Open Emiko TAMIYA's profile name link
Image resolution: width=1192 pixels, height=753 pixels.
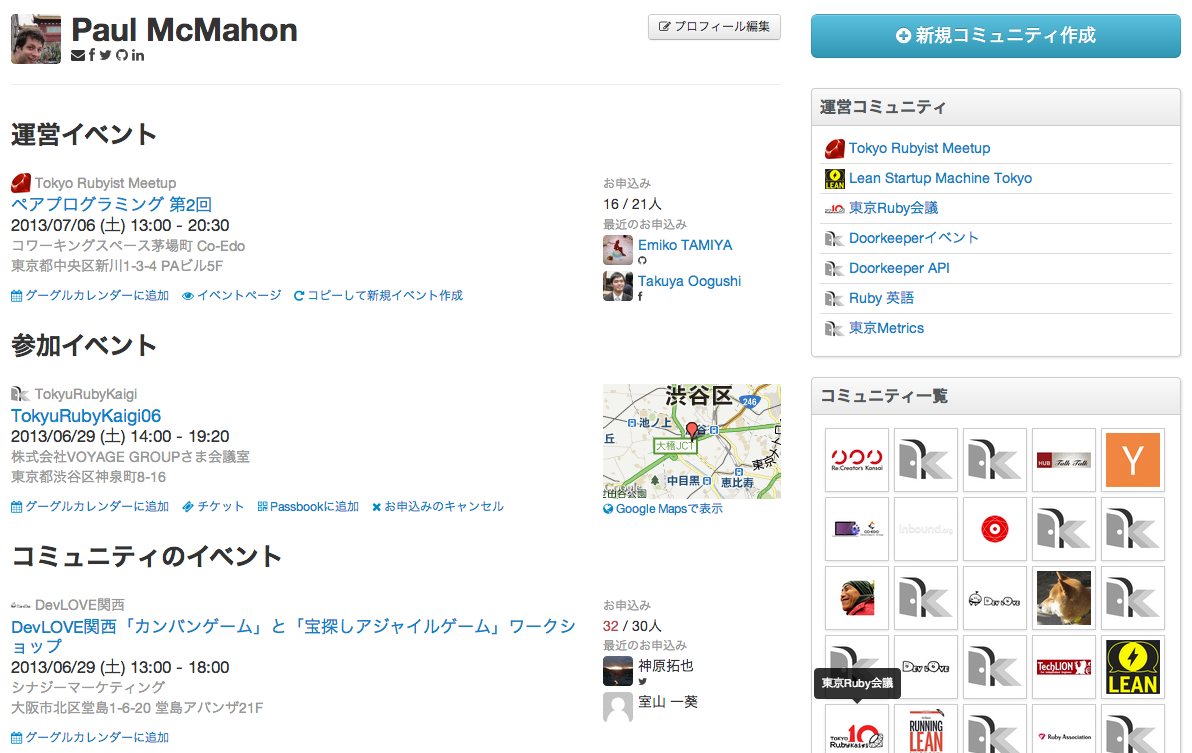pos(685,245)
